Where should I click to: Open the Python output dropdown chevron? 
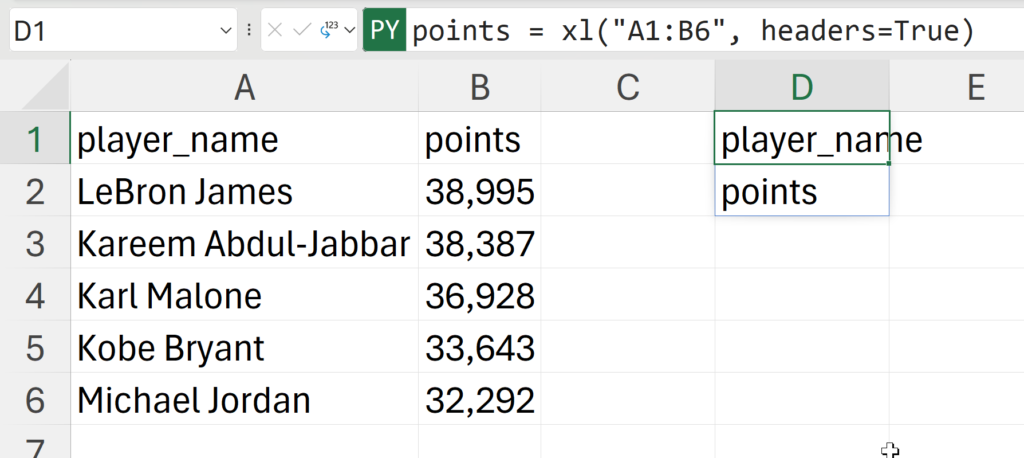click(x=349, y=32)
